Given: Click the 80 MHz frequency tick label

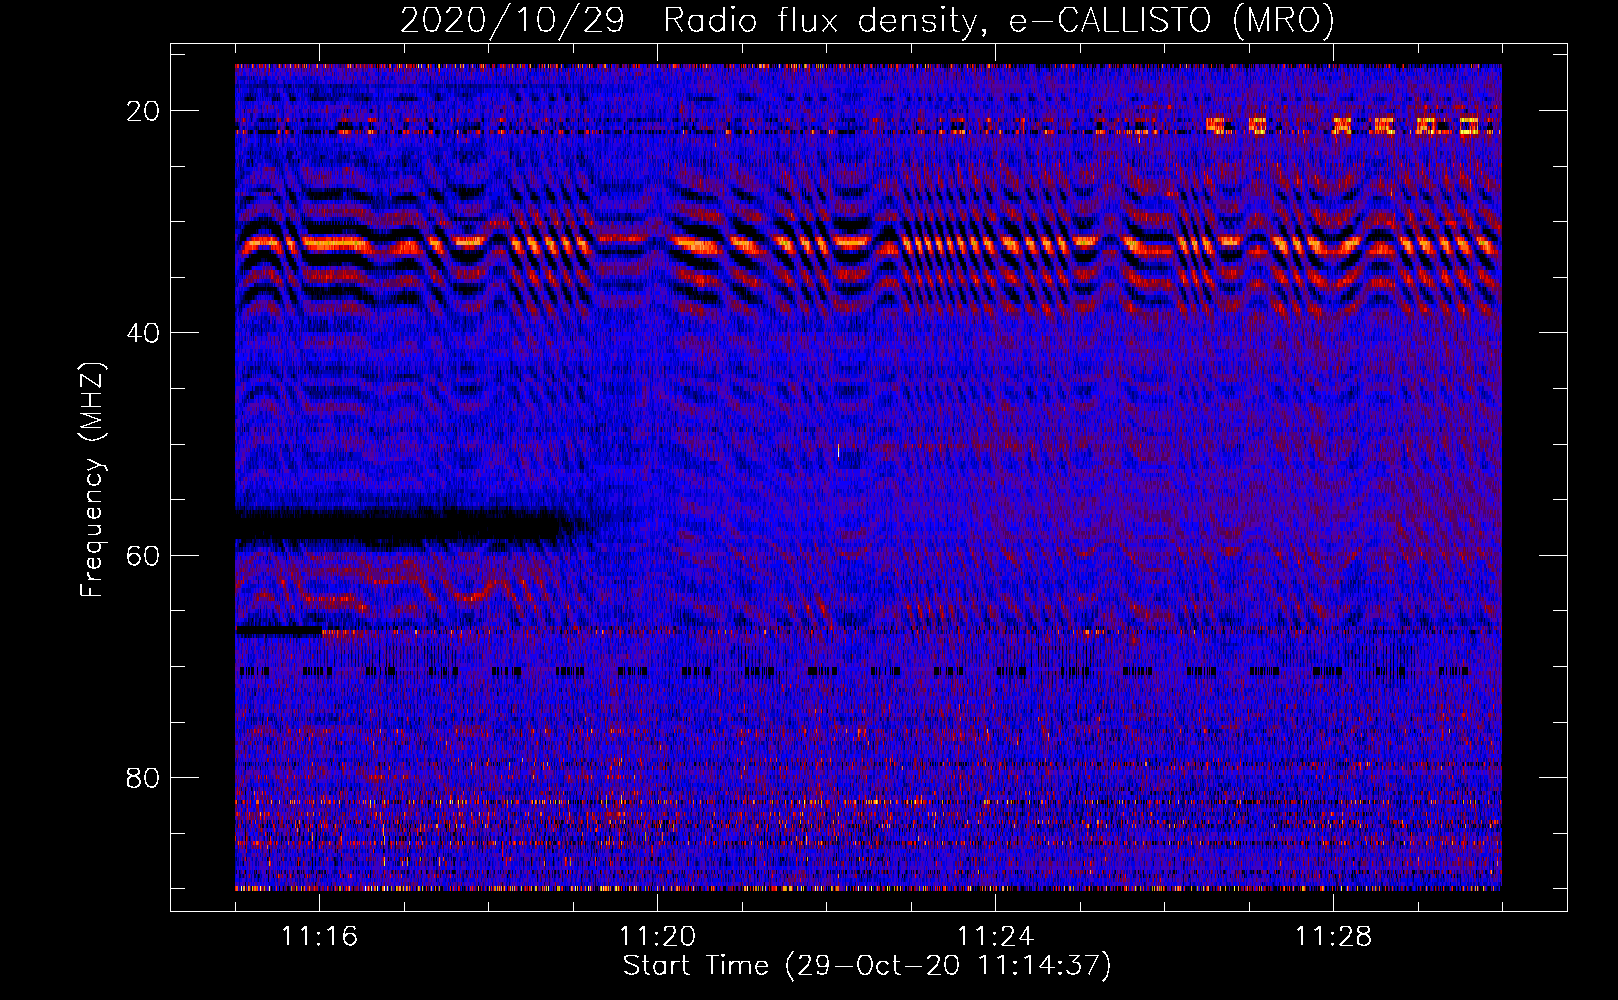Looking at the screenshot, I should [x=143, y=777].
